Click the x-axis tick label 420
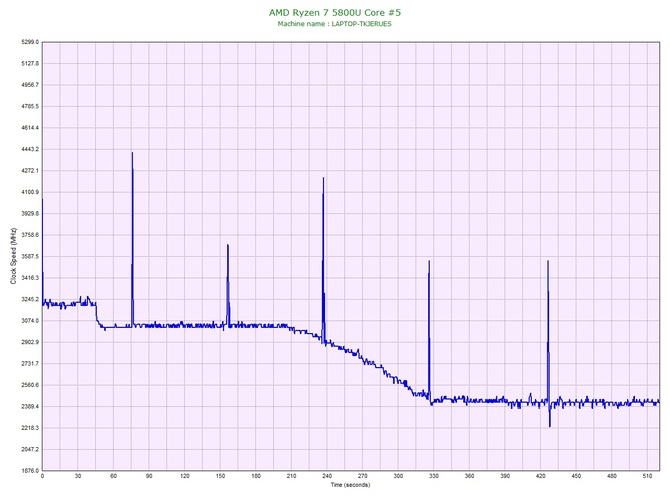This screenshot has width=670, height=502. click(x=541, y=476)
